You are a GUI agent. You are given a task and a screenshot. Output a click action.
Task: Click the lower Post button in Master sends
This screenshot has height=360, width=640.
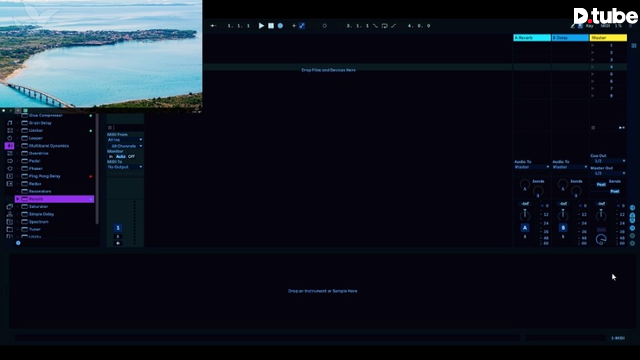click(615, 191)
